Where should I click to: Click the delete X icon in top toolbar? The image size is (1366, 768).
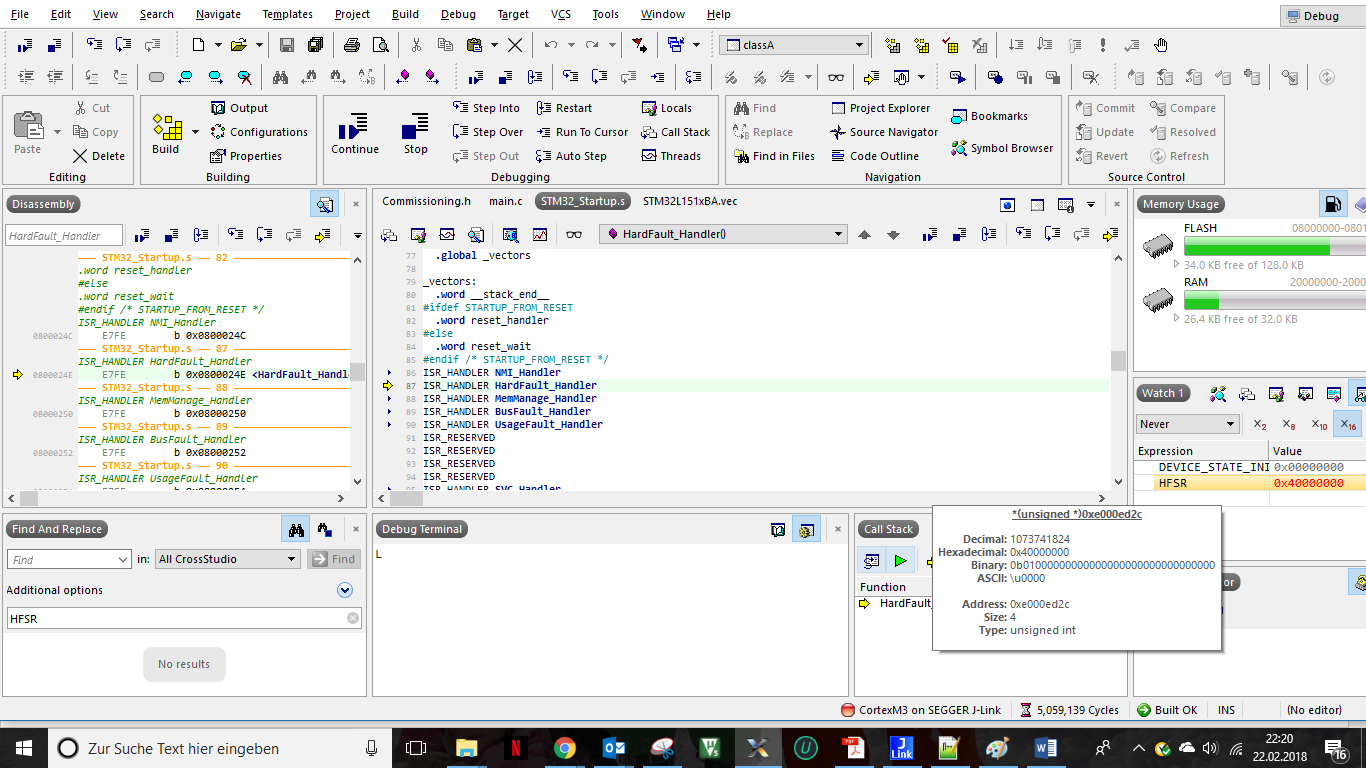pos(515,45)
